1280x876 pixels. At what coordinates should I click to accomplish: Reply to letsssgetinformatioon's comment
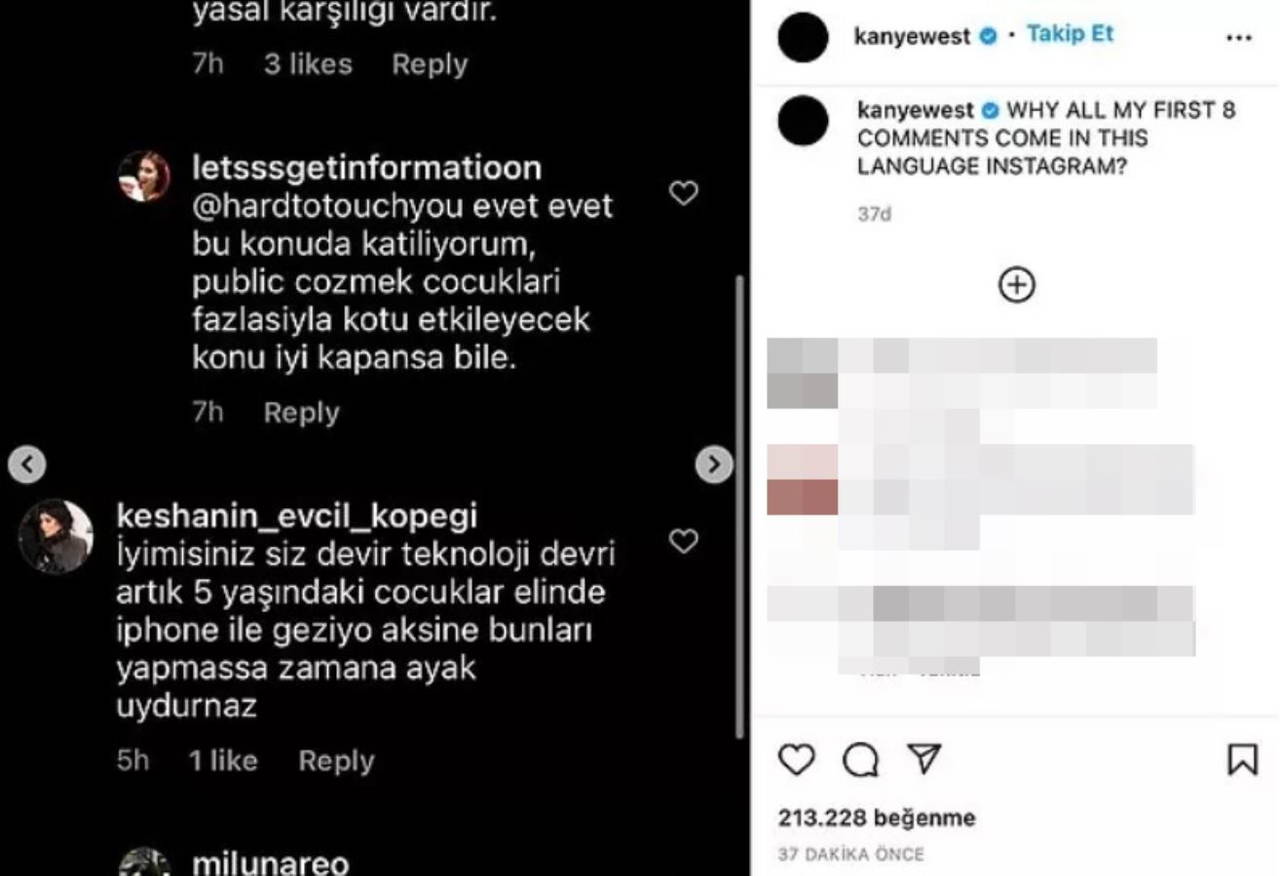[301, 413]
